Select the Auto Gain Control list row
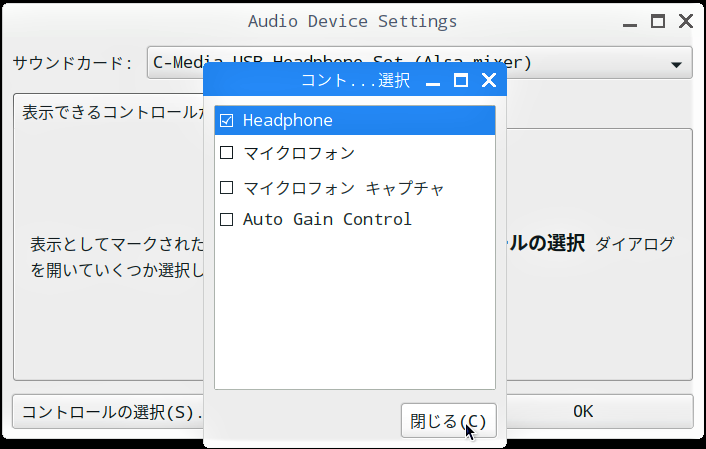The width and height of the screenshot is (706, 449). [355, 219]
